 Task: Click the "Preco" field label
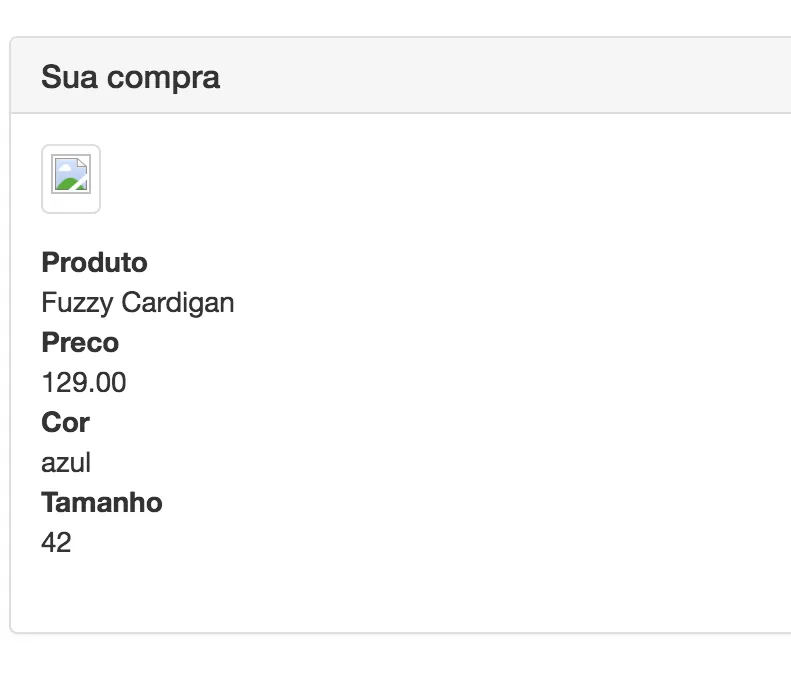click(x=80, y=343)
